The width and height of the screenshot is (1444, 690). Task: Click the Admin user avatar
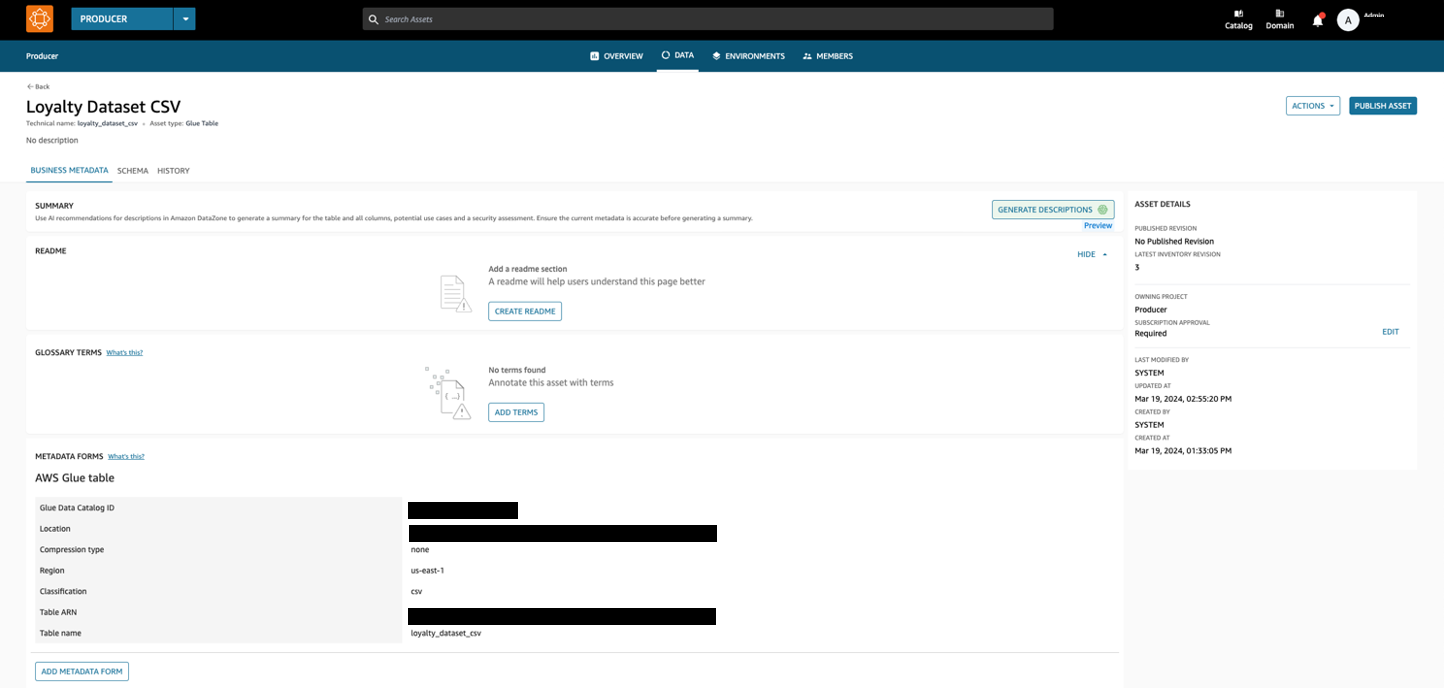pos(1348,20)
